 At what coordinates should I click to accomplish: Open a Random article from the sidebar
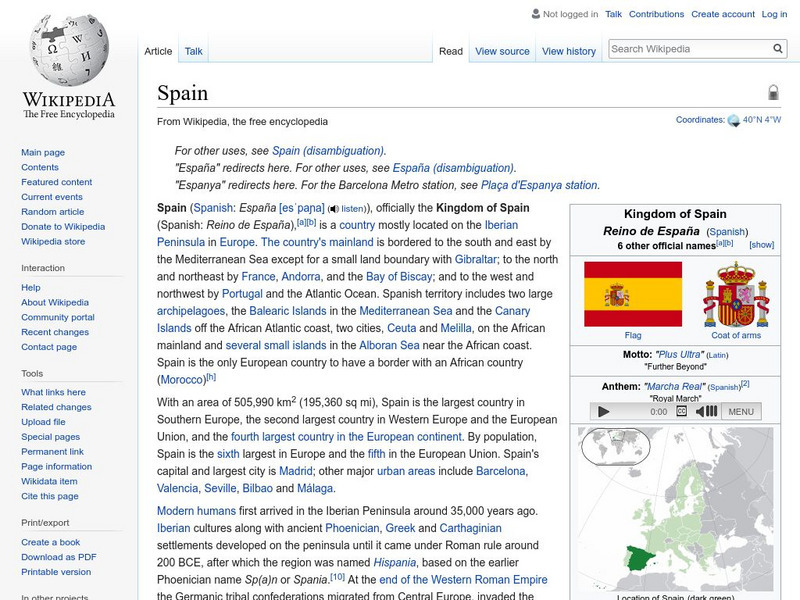(52, 212)
